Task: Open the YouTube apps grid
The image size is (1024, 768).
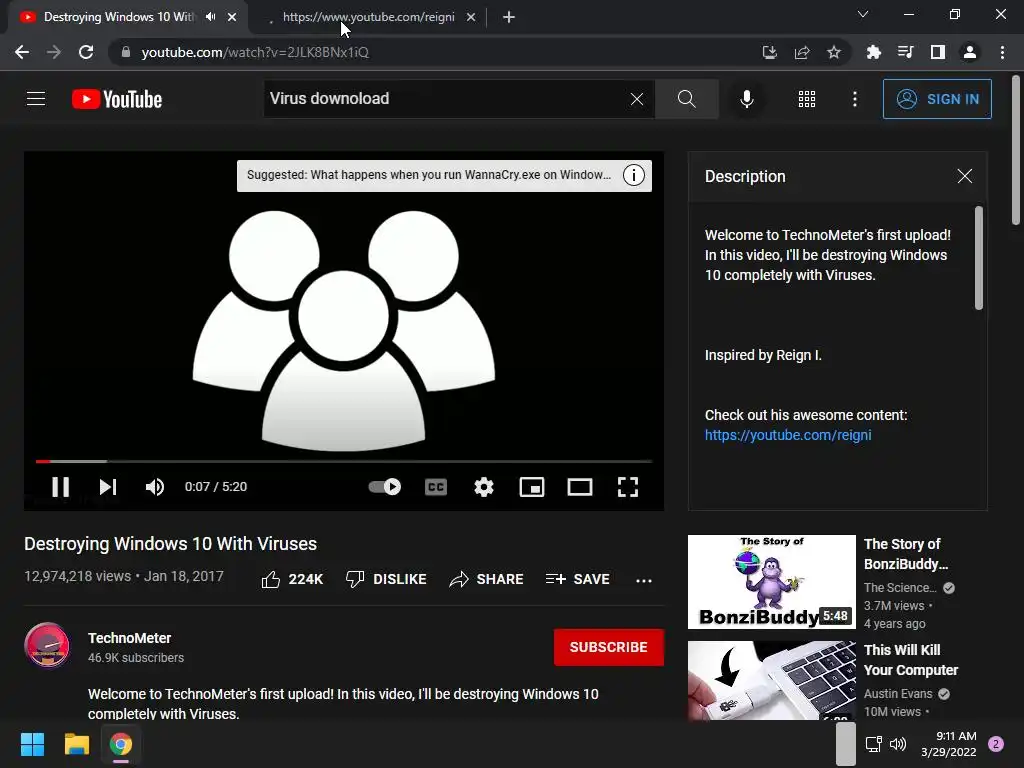Action: coord(807,99)
